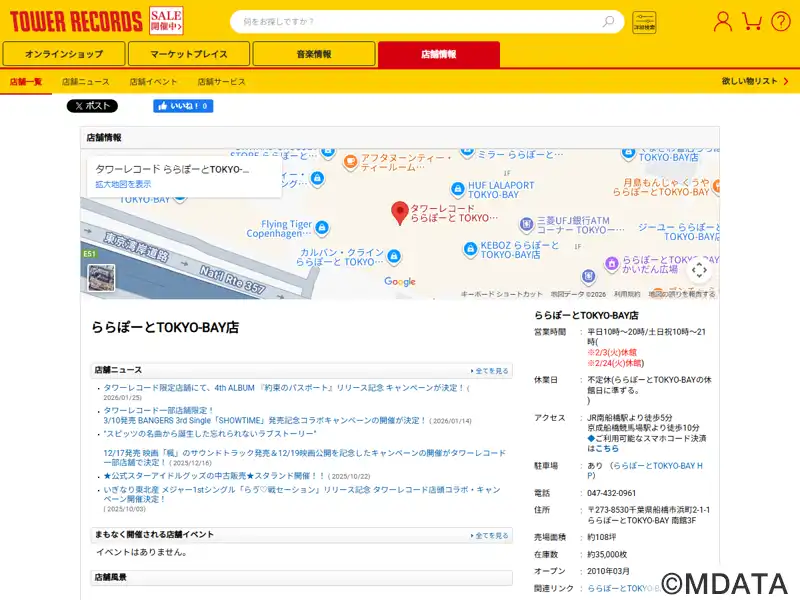Open the 詳細検索 advanced search icon
800x600 pixels.
[644, 22]
